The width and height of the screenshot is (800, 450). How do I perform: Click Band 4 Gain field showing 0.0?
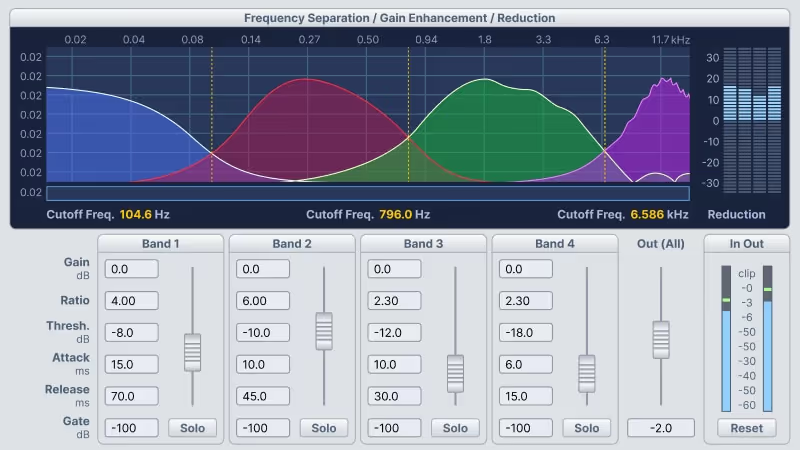(x=526, y=269)
